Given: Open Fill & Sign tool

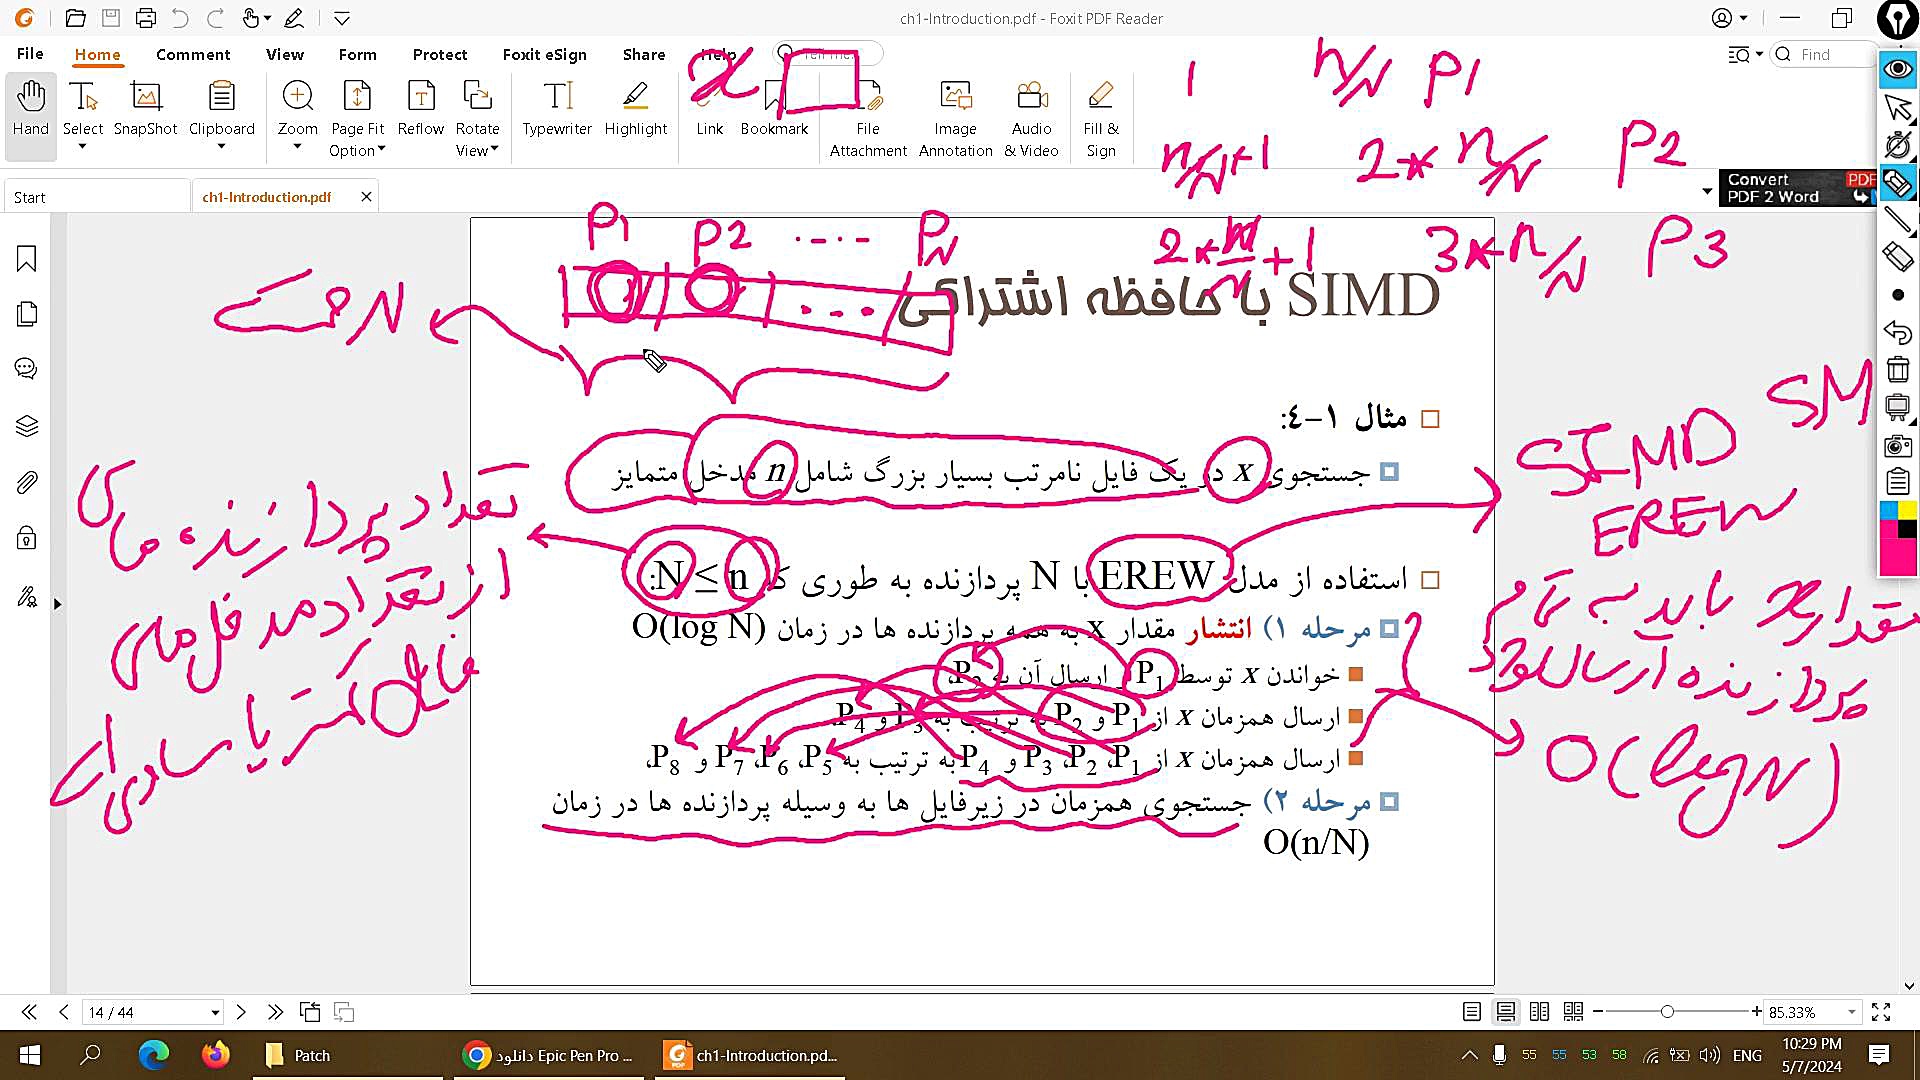Looking at the screenshot, I should click(x=1101, y=118).
